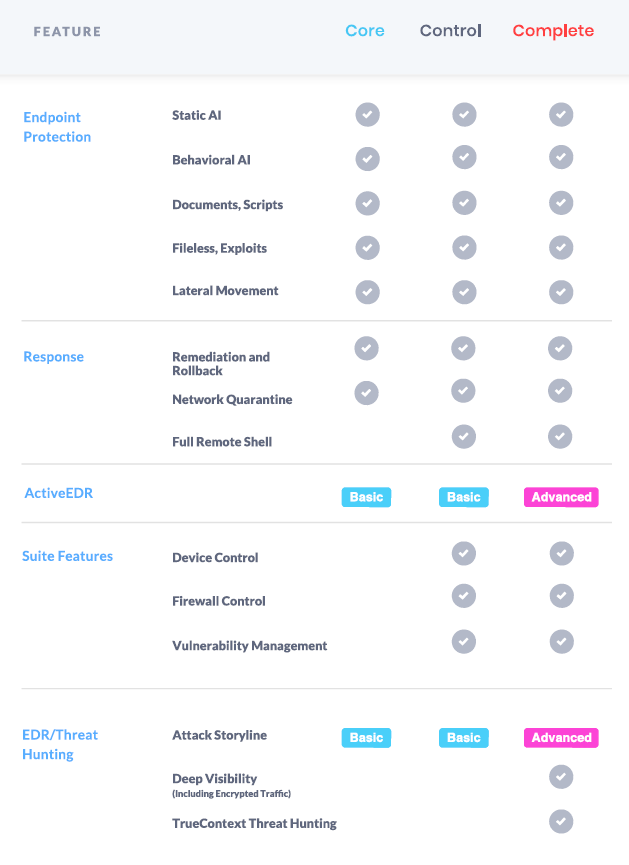Viewport: 629px width, 865px height.
Task: Click the Suite Features category label
Action: (x=67, y=556)
